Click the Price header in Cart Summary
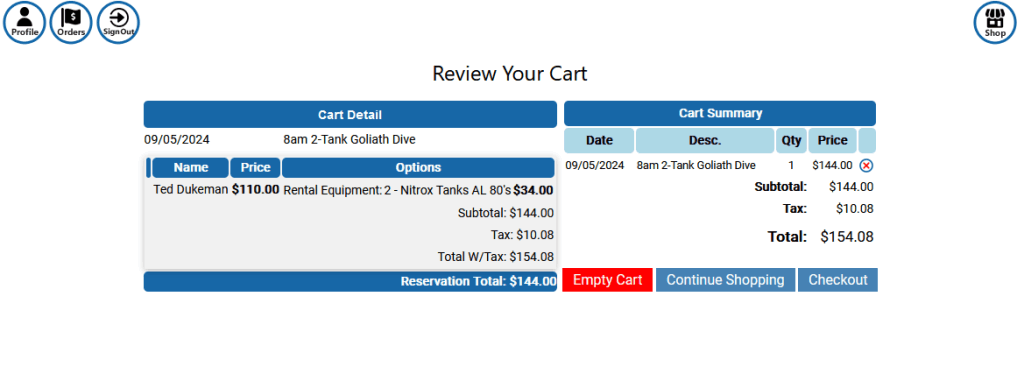This screenshot has height=381, width=1017. (x=832, y=140)
